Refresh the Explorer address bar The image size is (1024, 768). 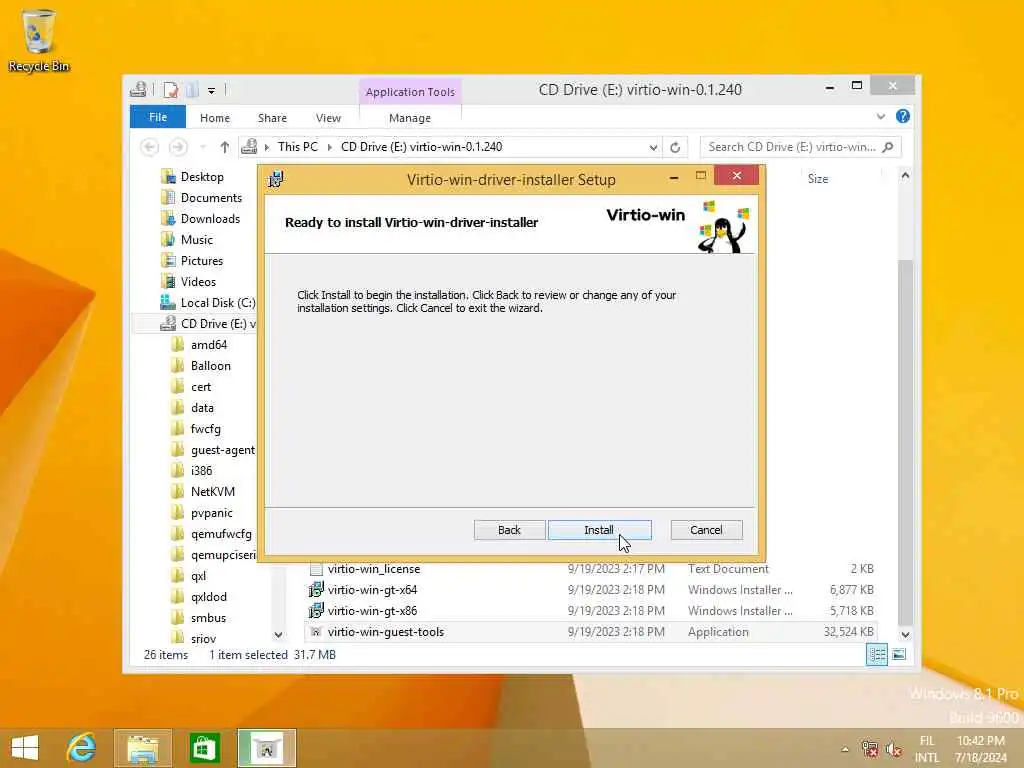[675, 148]
